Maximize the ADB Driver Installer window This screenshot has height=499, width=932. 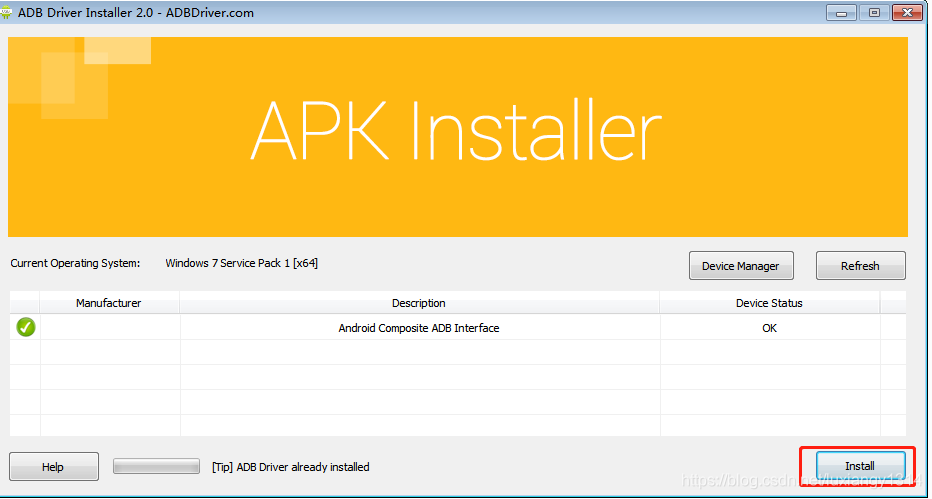(x=874, y=12)
